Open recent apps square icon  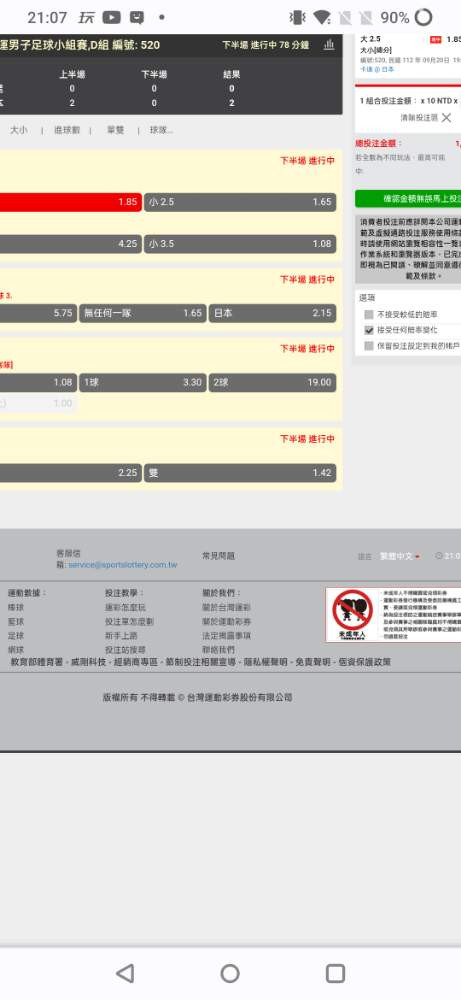(x=335, y=973)
